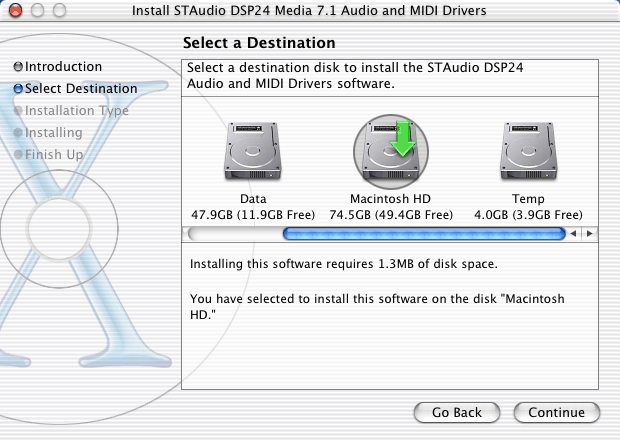Click the "Select a Destination" heading
This screenshot has width=620, height=440.
tap(259, 43)
